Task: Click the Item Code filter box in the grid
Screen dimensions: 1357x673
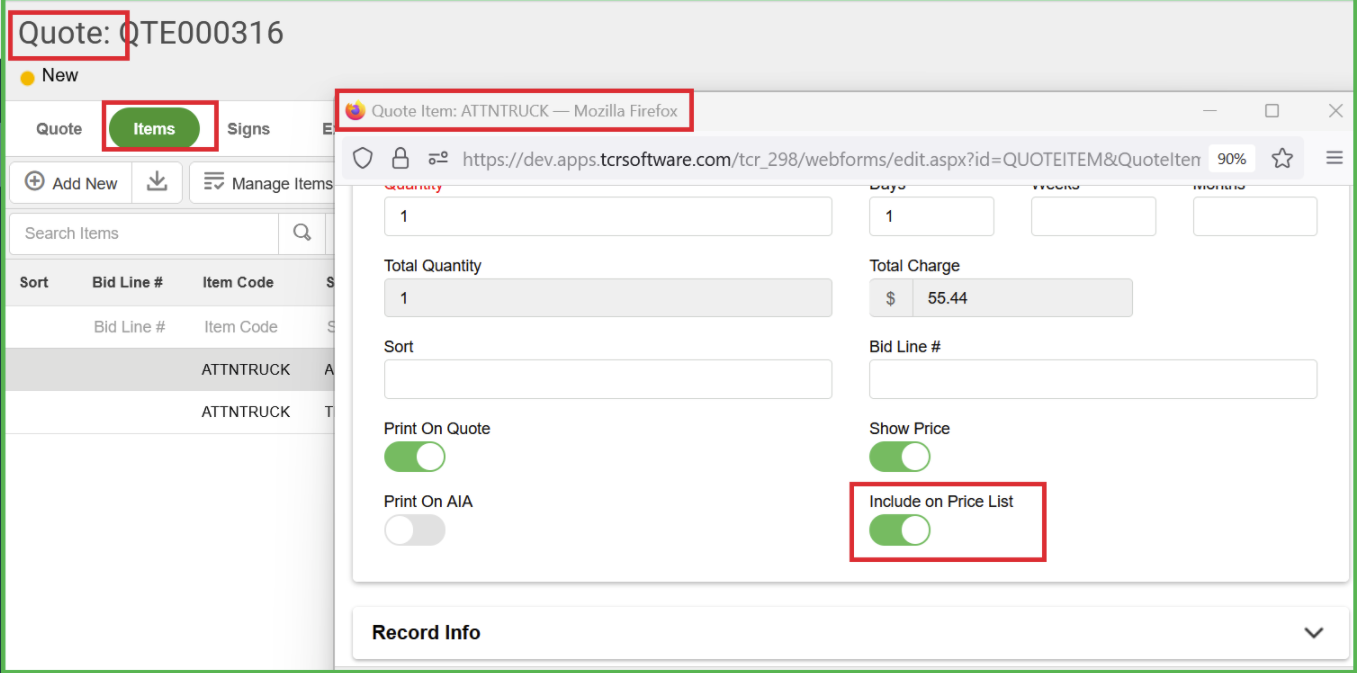Action: 241,327
